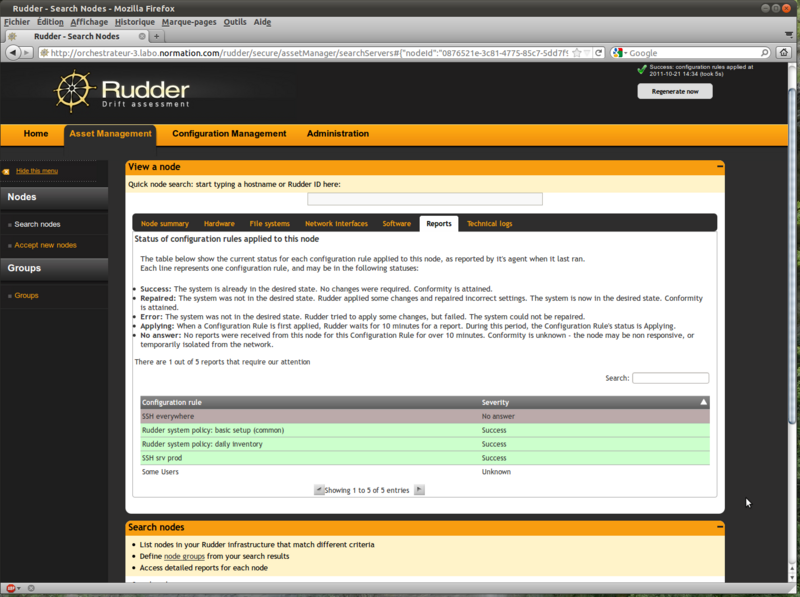
Task: Open the Affichage menu
Action: [x=89, y=22]
